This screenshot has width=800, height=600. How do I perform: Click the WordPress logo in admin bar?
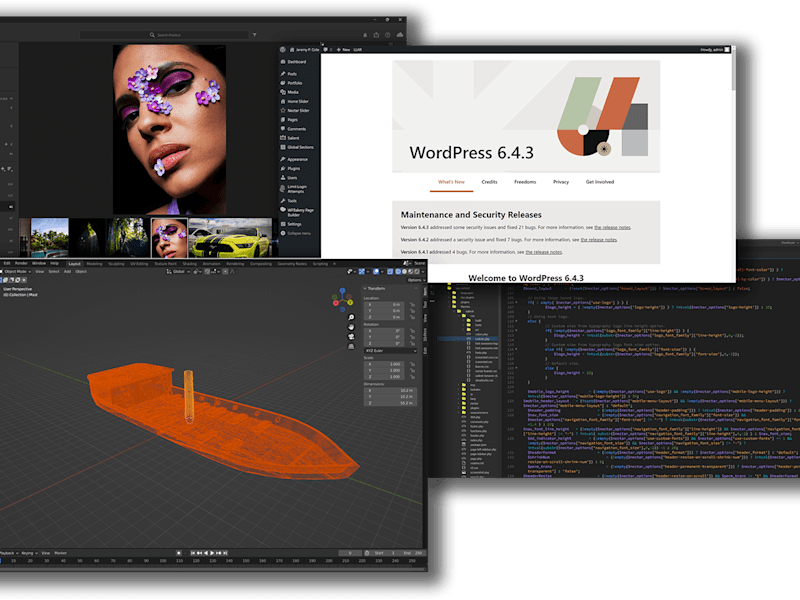pyautogui.click(x=283, y=49)
